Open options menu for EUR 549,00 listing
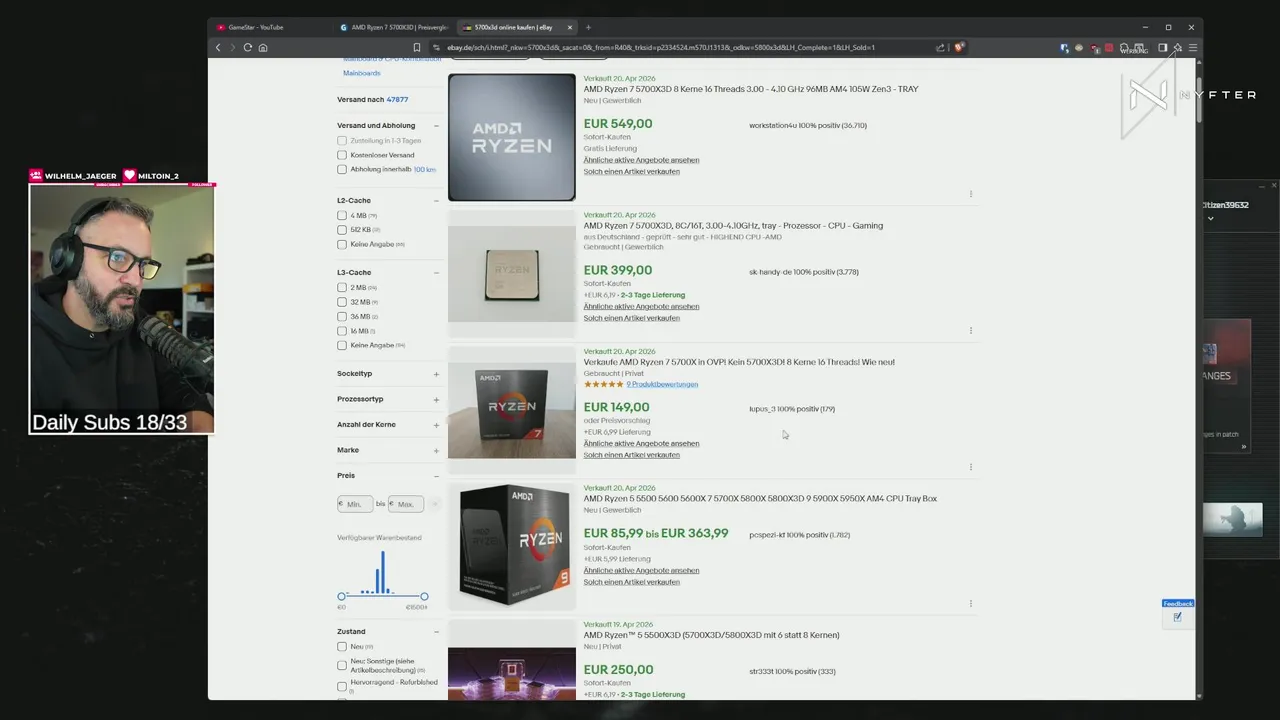 (971, 194)
